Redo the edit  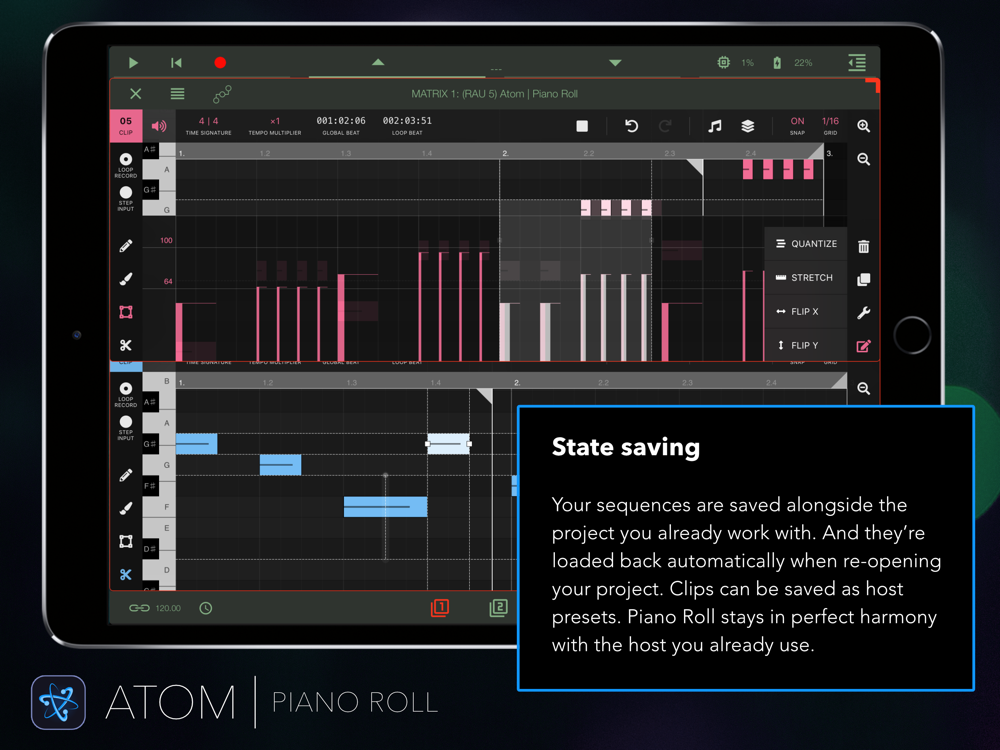[x=665, y=126]
